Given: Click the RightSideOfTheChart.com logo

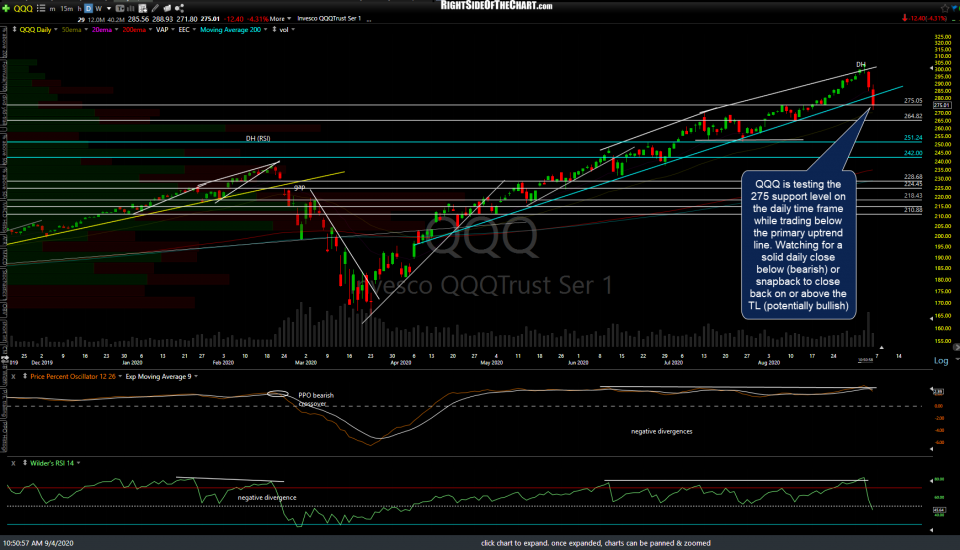Looking at the screenshot, I should point(497,6).
